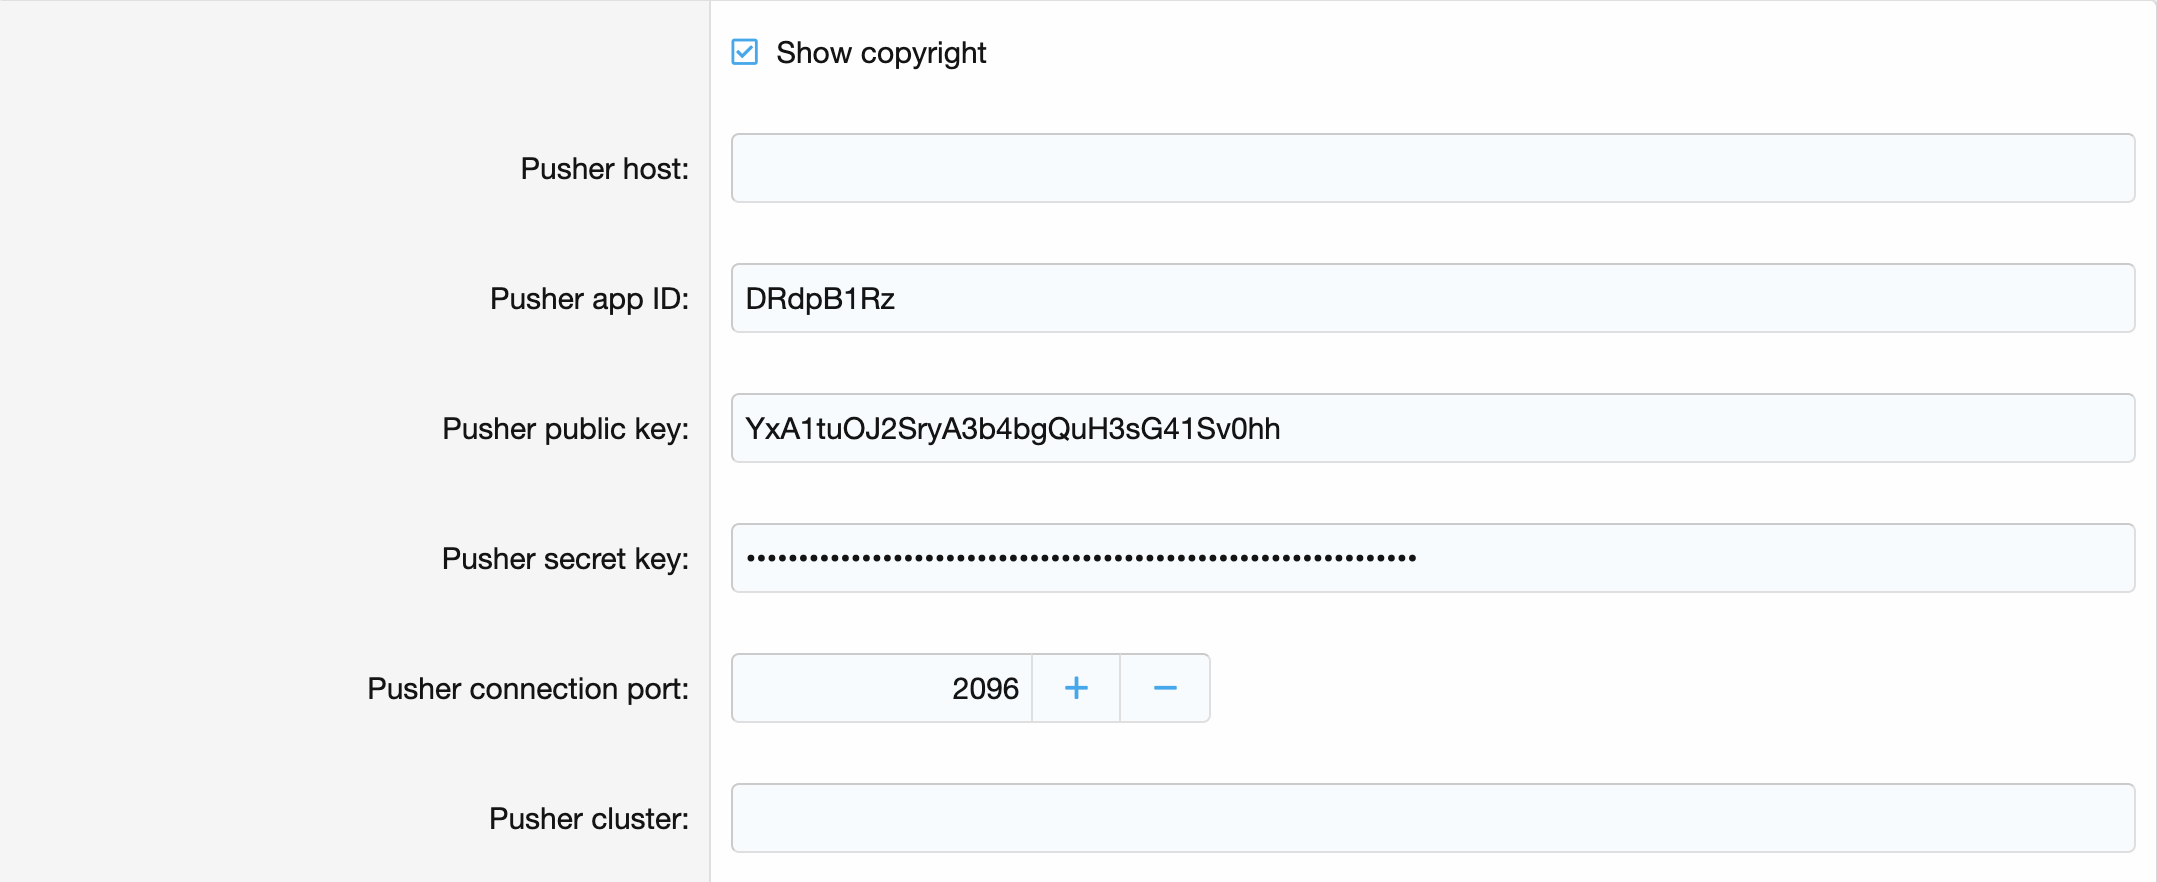Click the Pusher host label
The width and height of the screenshot is (2157, 882).
coord(602,168)
